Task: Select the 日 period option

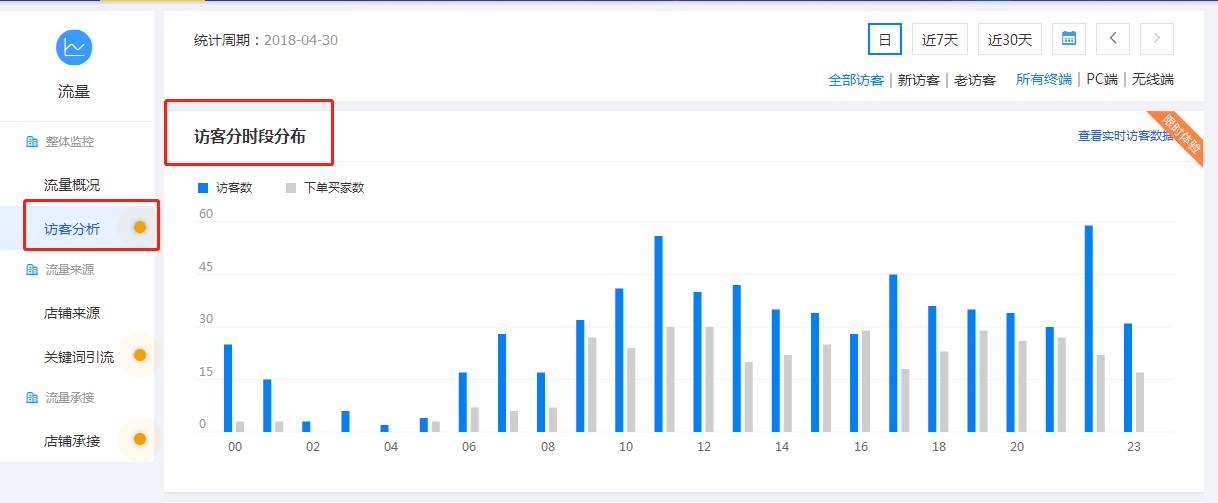Action: pyautogui.click(x=884, y=39)
